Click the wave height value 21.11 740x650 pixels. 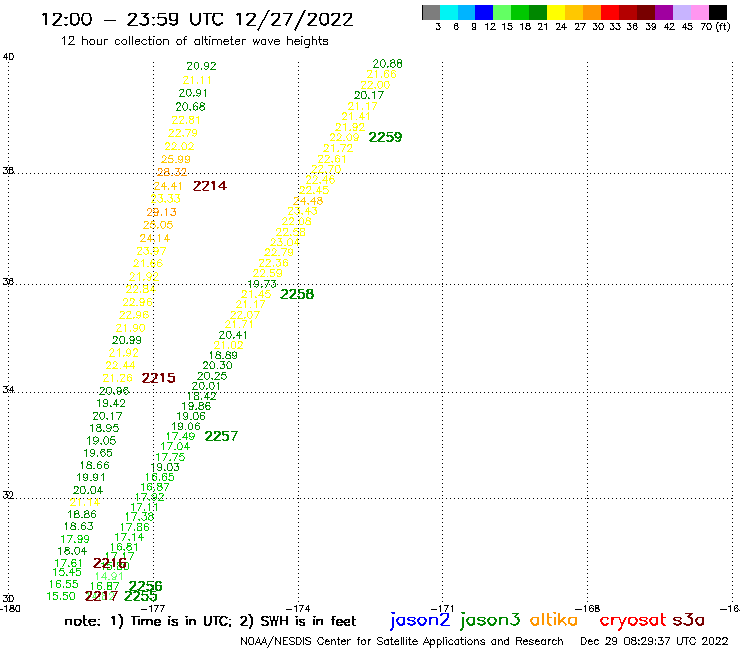point(197,80)
